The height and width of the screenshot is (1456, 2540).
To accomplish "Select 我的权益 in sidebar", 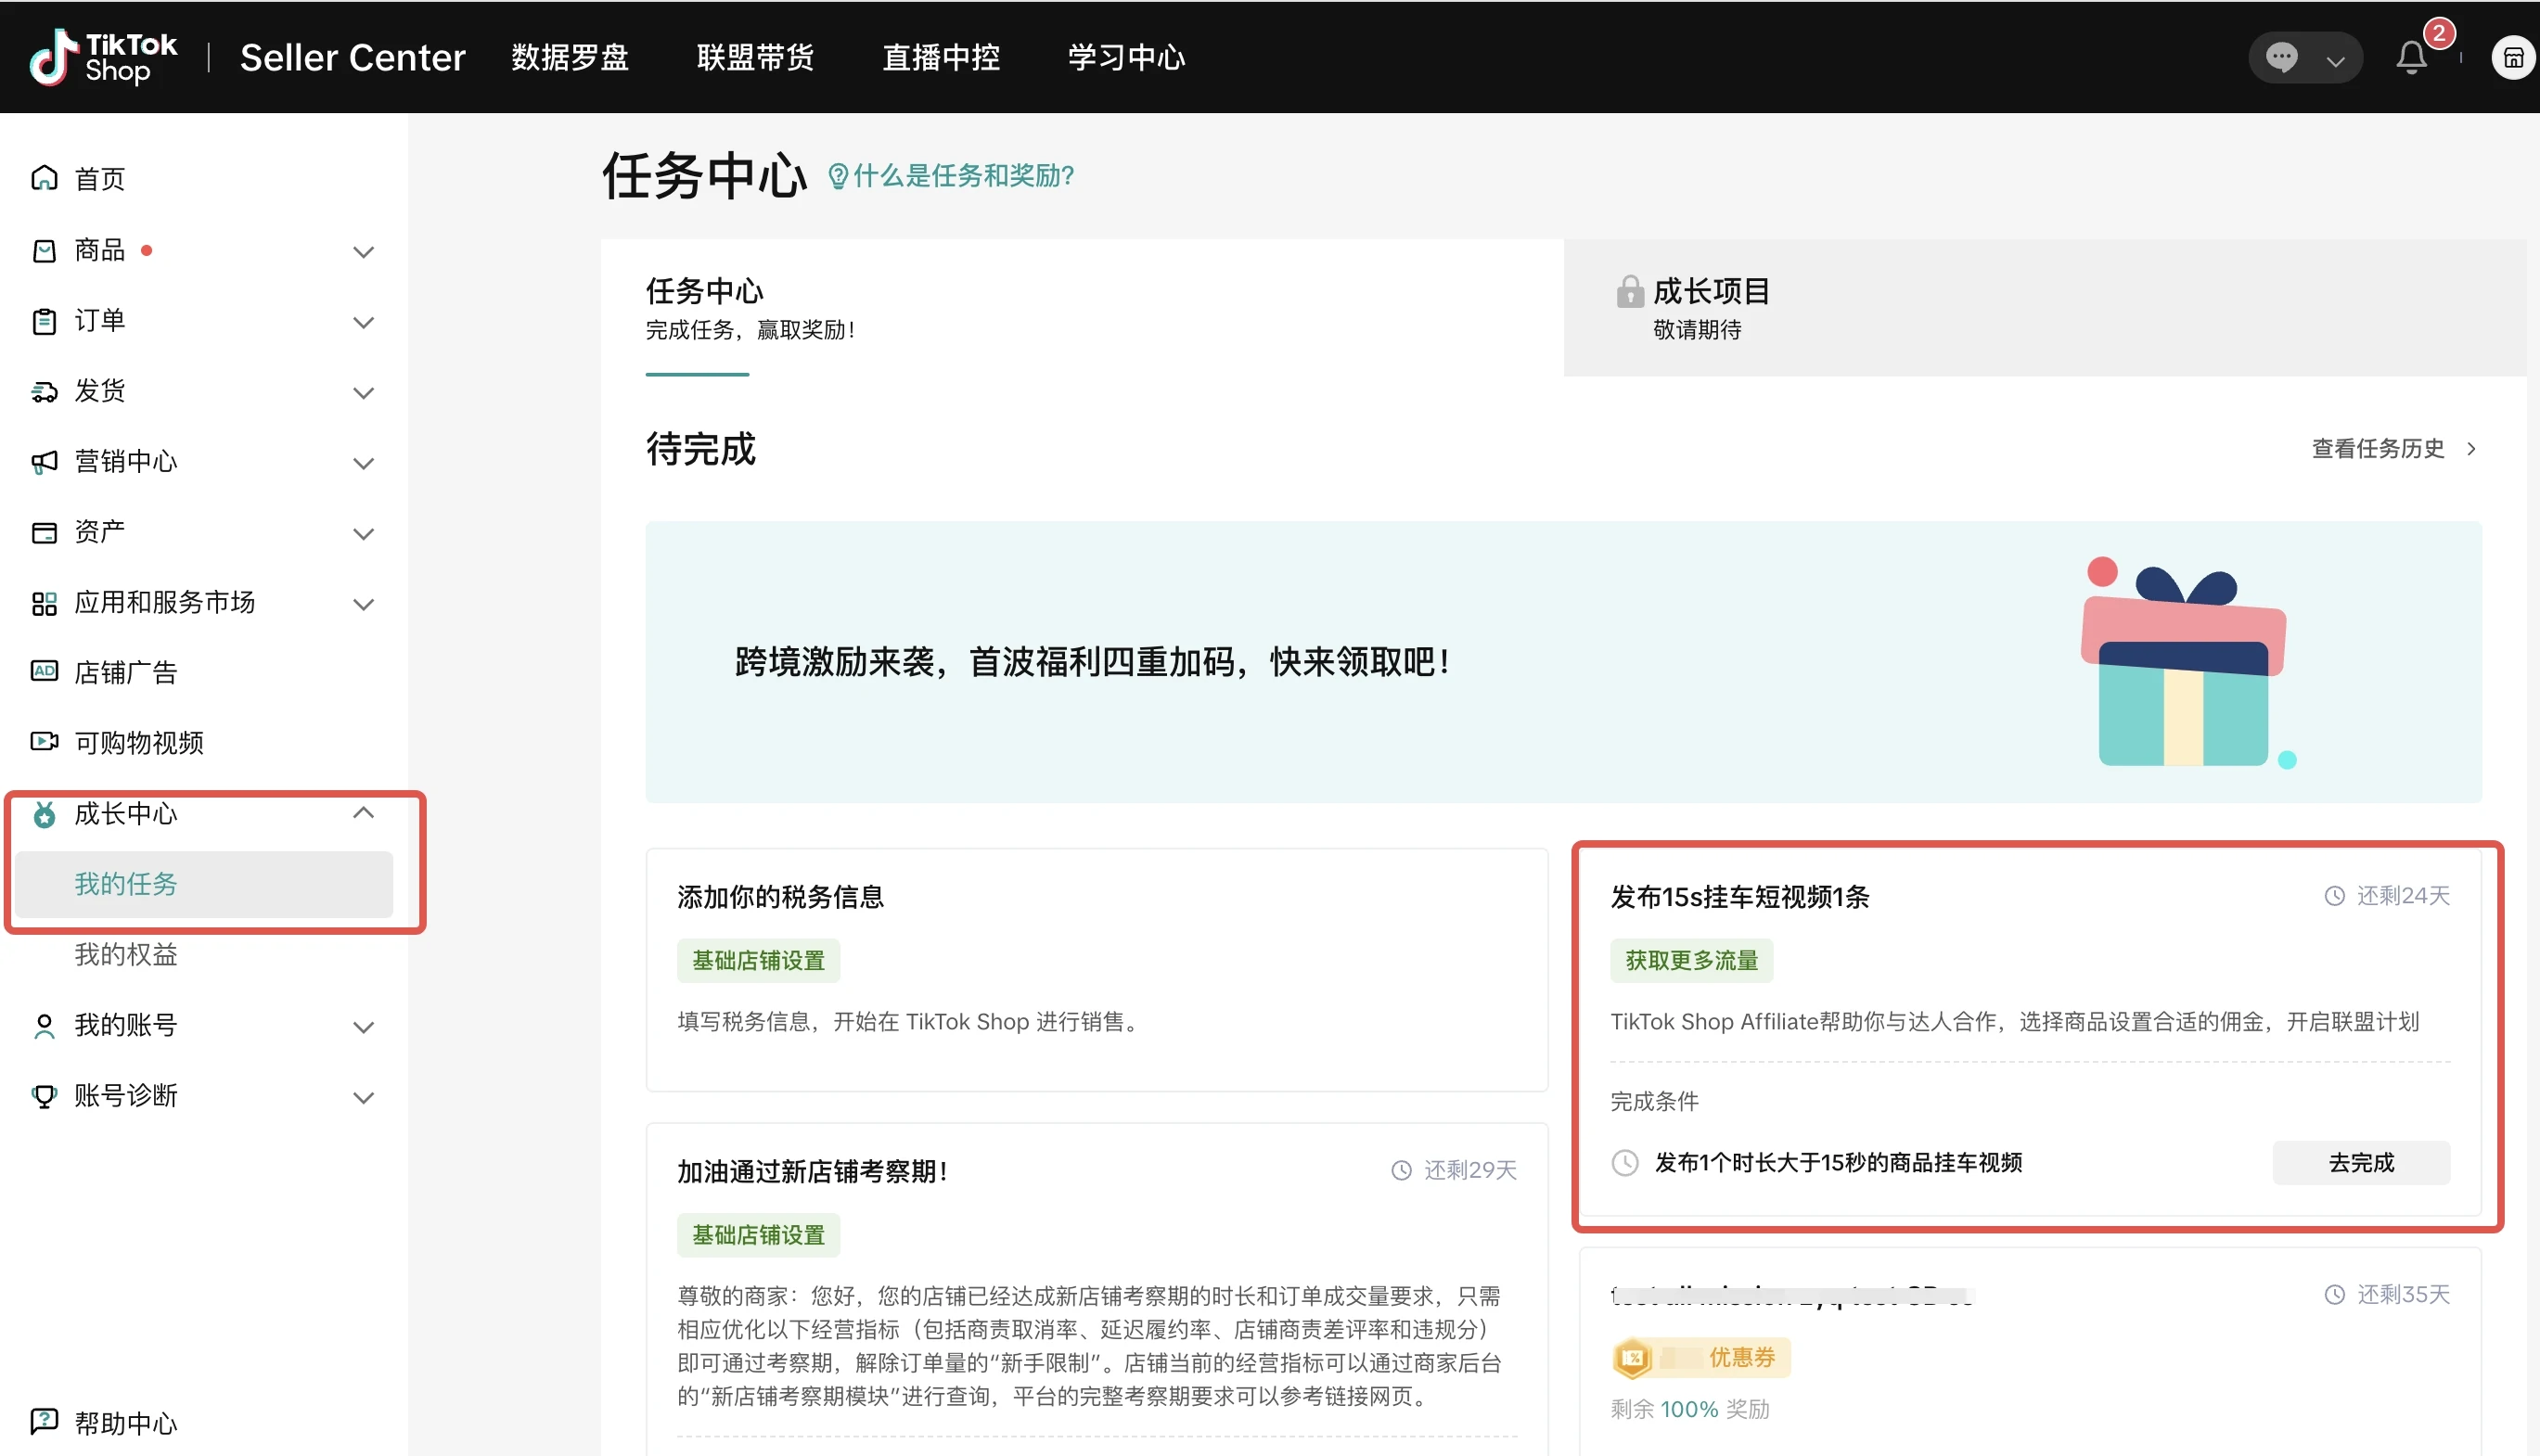I will point(126,954).
